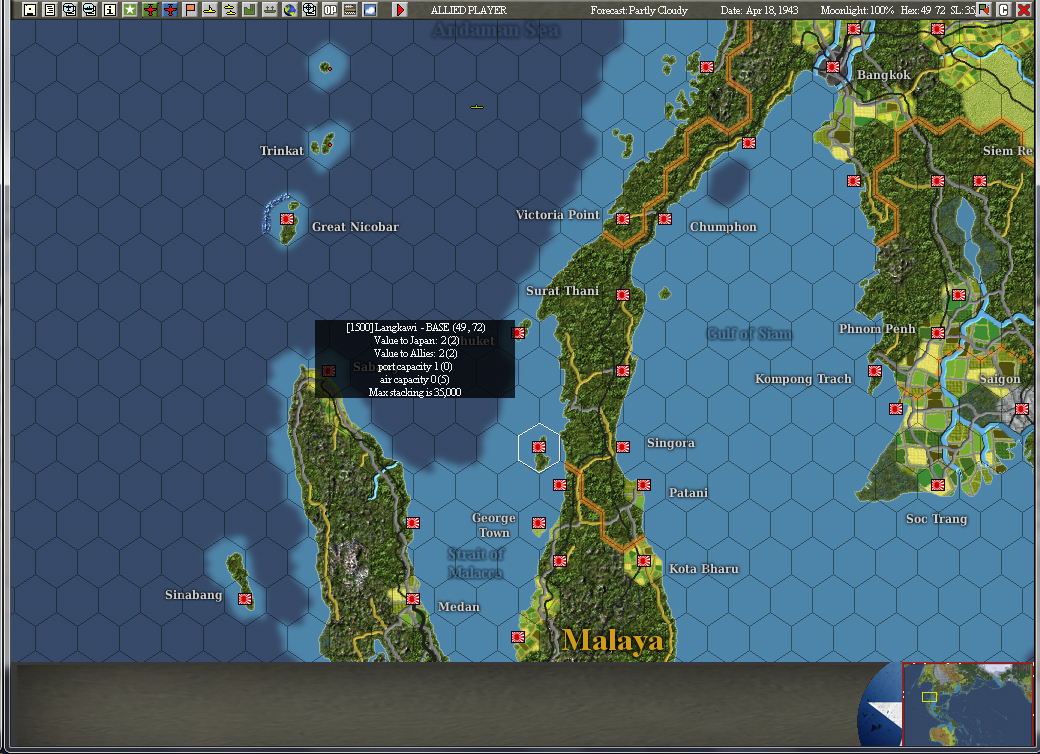Viewport: 1040px width, 754px height.
Task: Select the Patani base flag
Action: (644, 485)
